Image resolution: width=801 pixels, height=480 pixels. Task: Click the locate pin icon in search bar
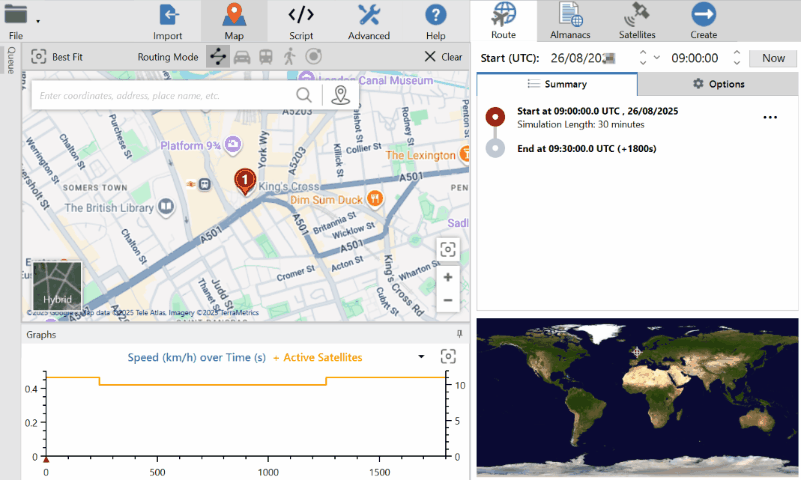pyautogui.click(x=341, y=95)
